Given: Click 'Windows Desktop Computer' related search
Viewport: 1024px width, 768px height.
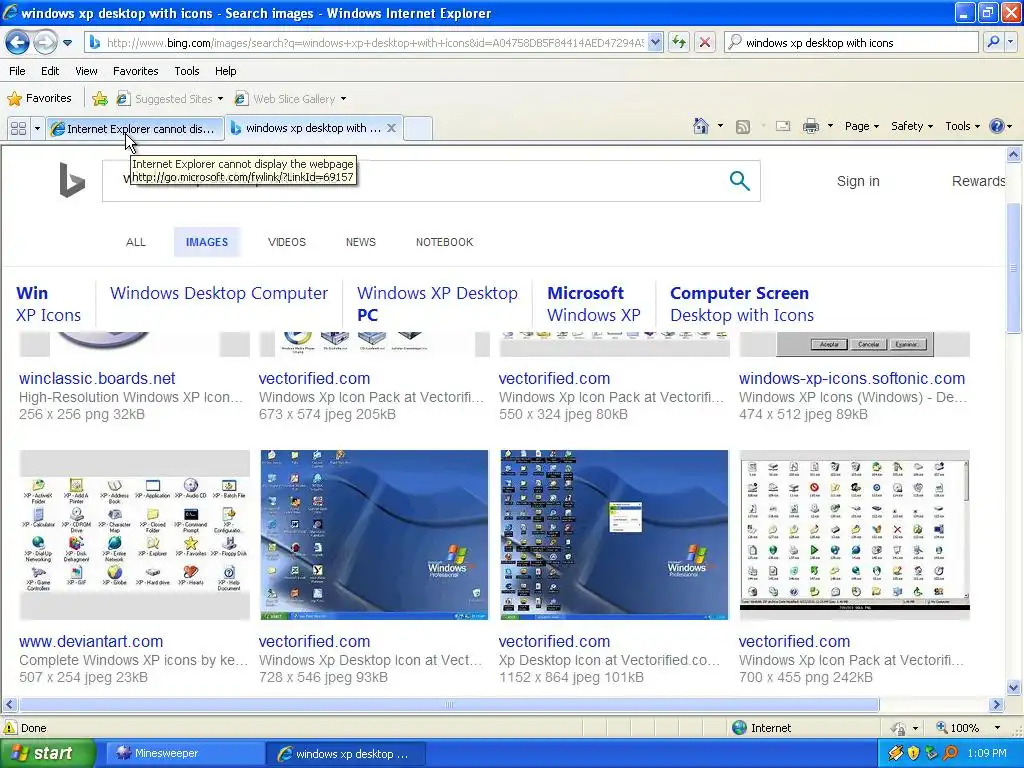Looking at the screenshot, I should coord(219,293).
